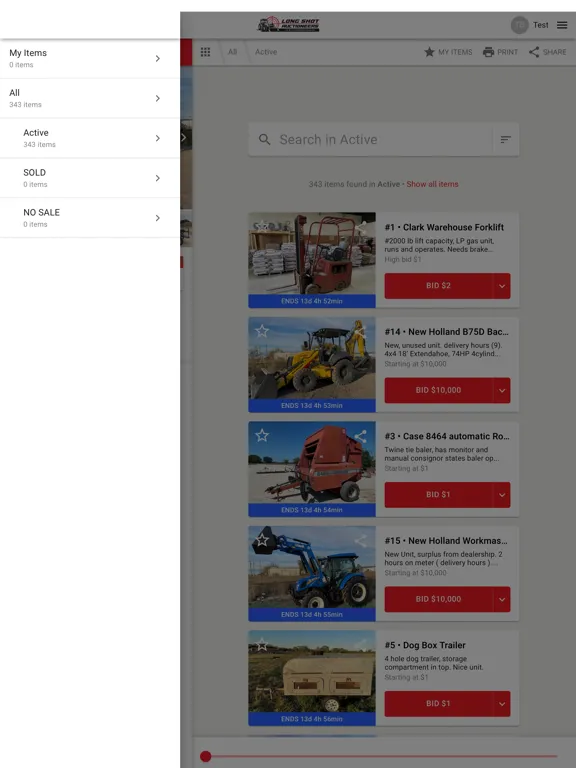
Task: Click inside the Search in Active field
Action: (382, 140)
